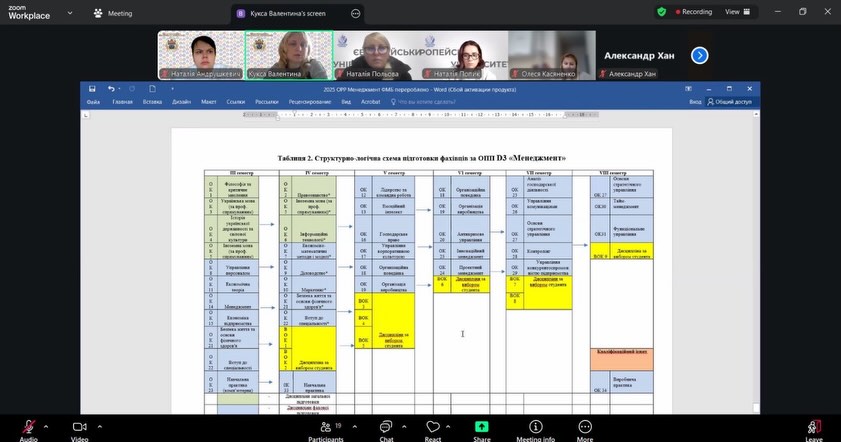The width and height of the screenshot is (841, 442).
Task: Open Meeting info
Action: pos(535,425)
